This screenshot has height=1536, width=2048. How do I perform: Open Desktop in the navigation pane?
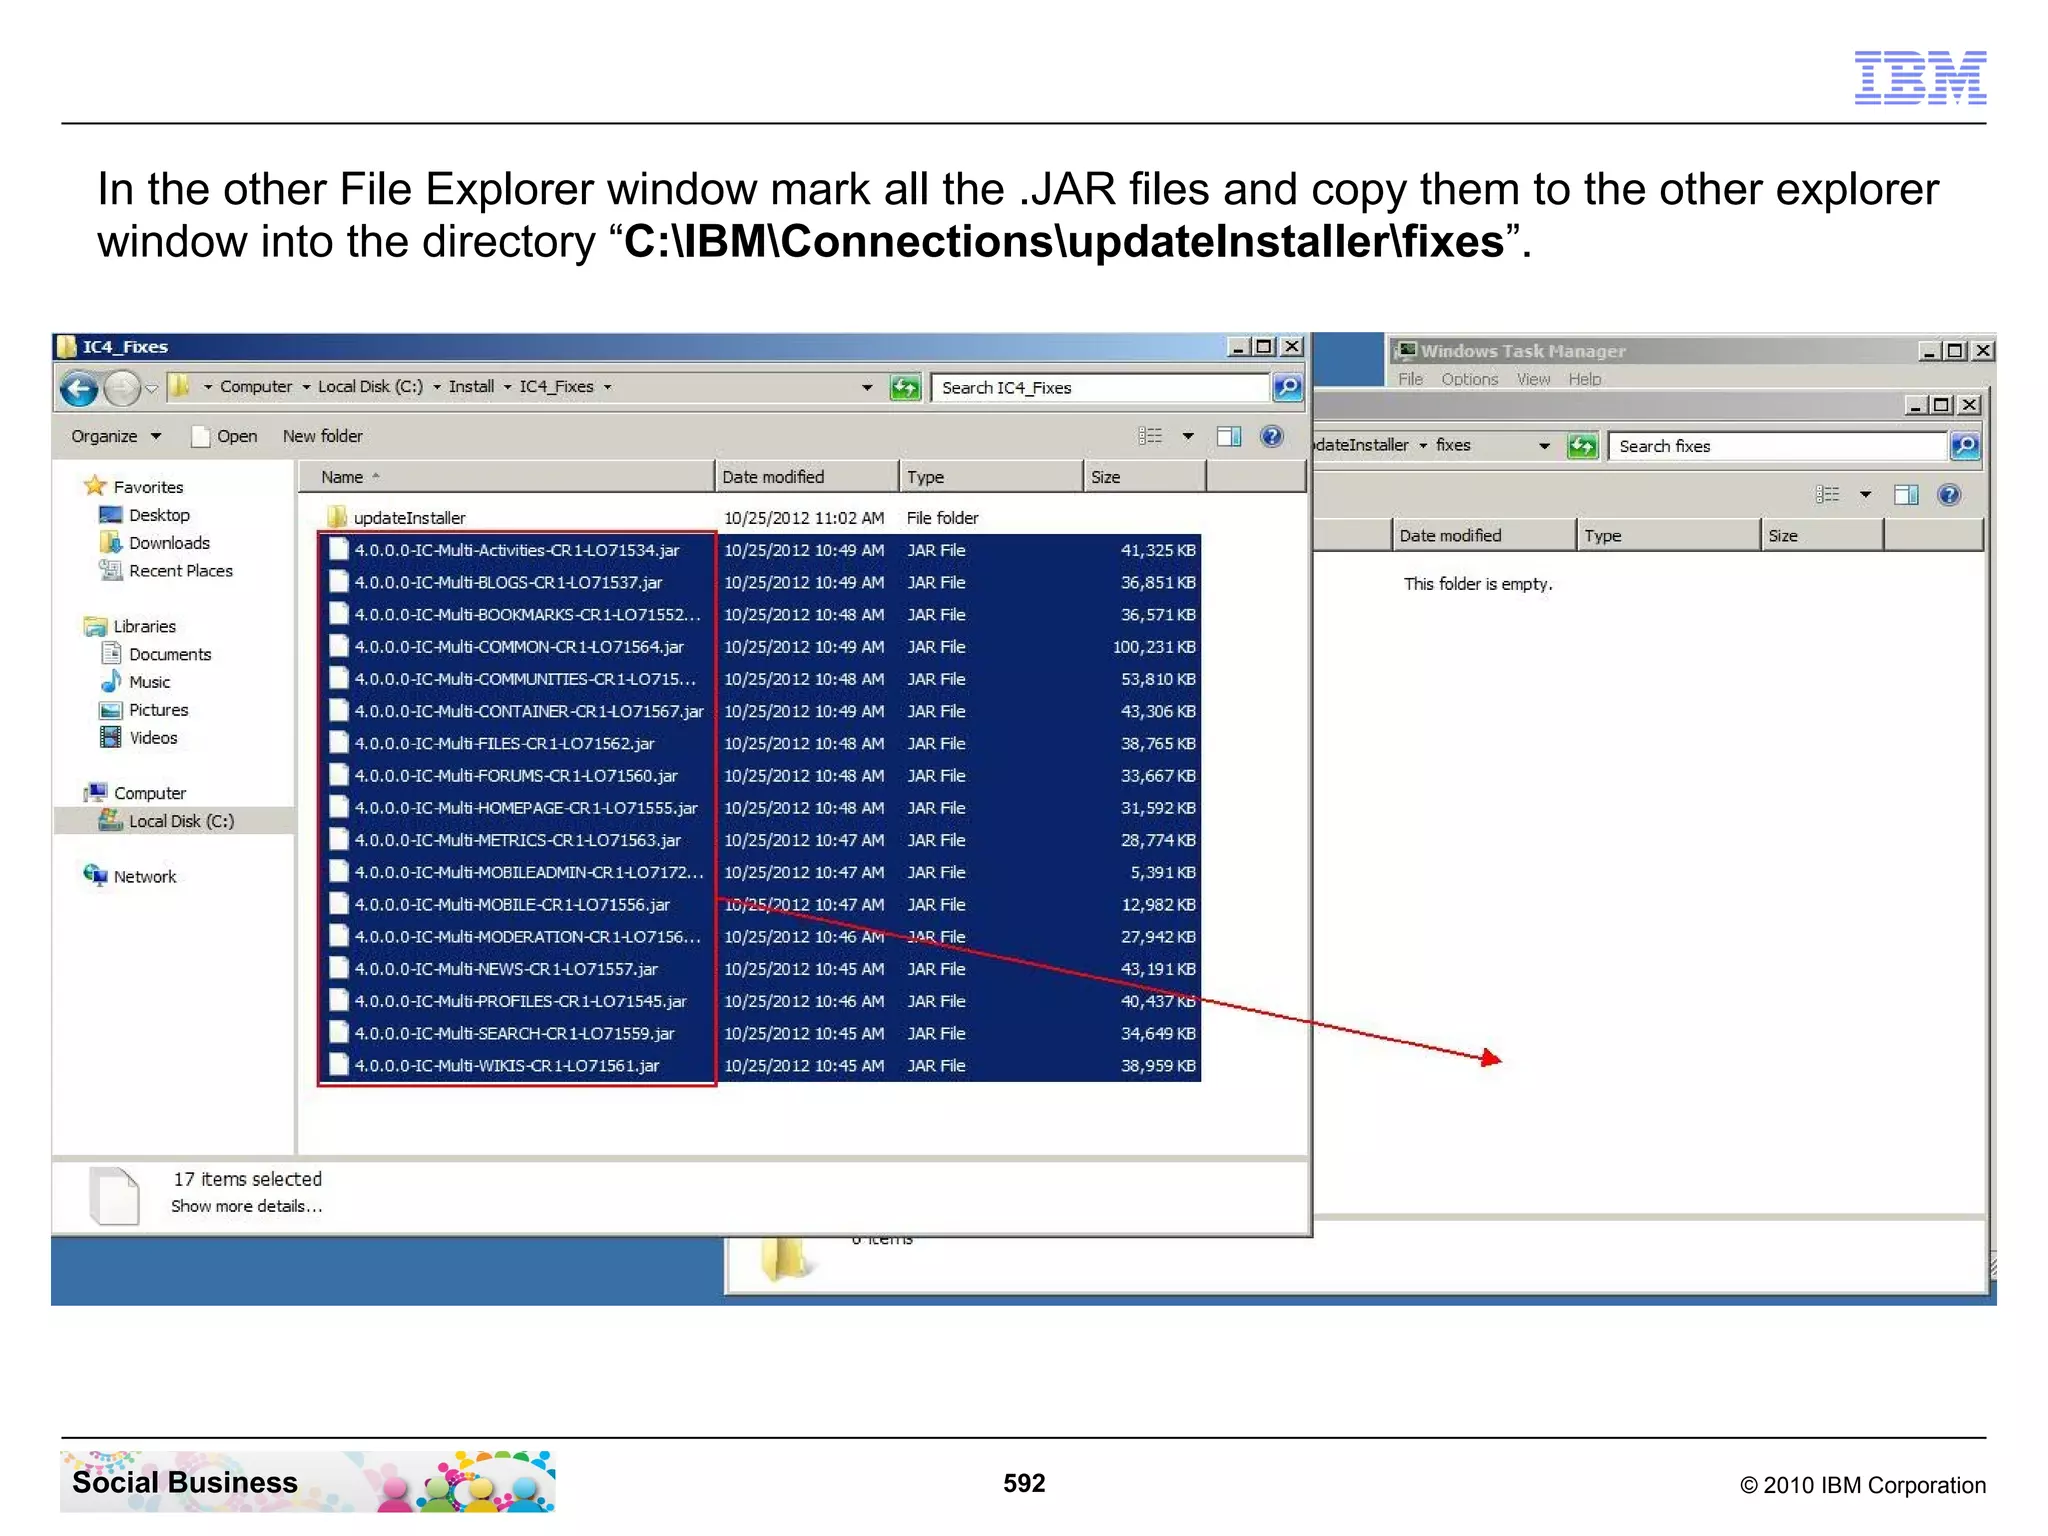(x=158, y=515)
